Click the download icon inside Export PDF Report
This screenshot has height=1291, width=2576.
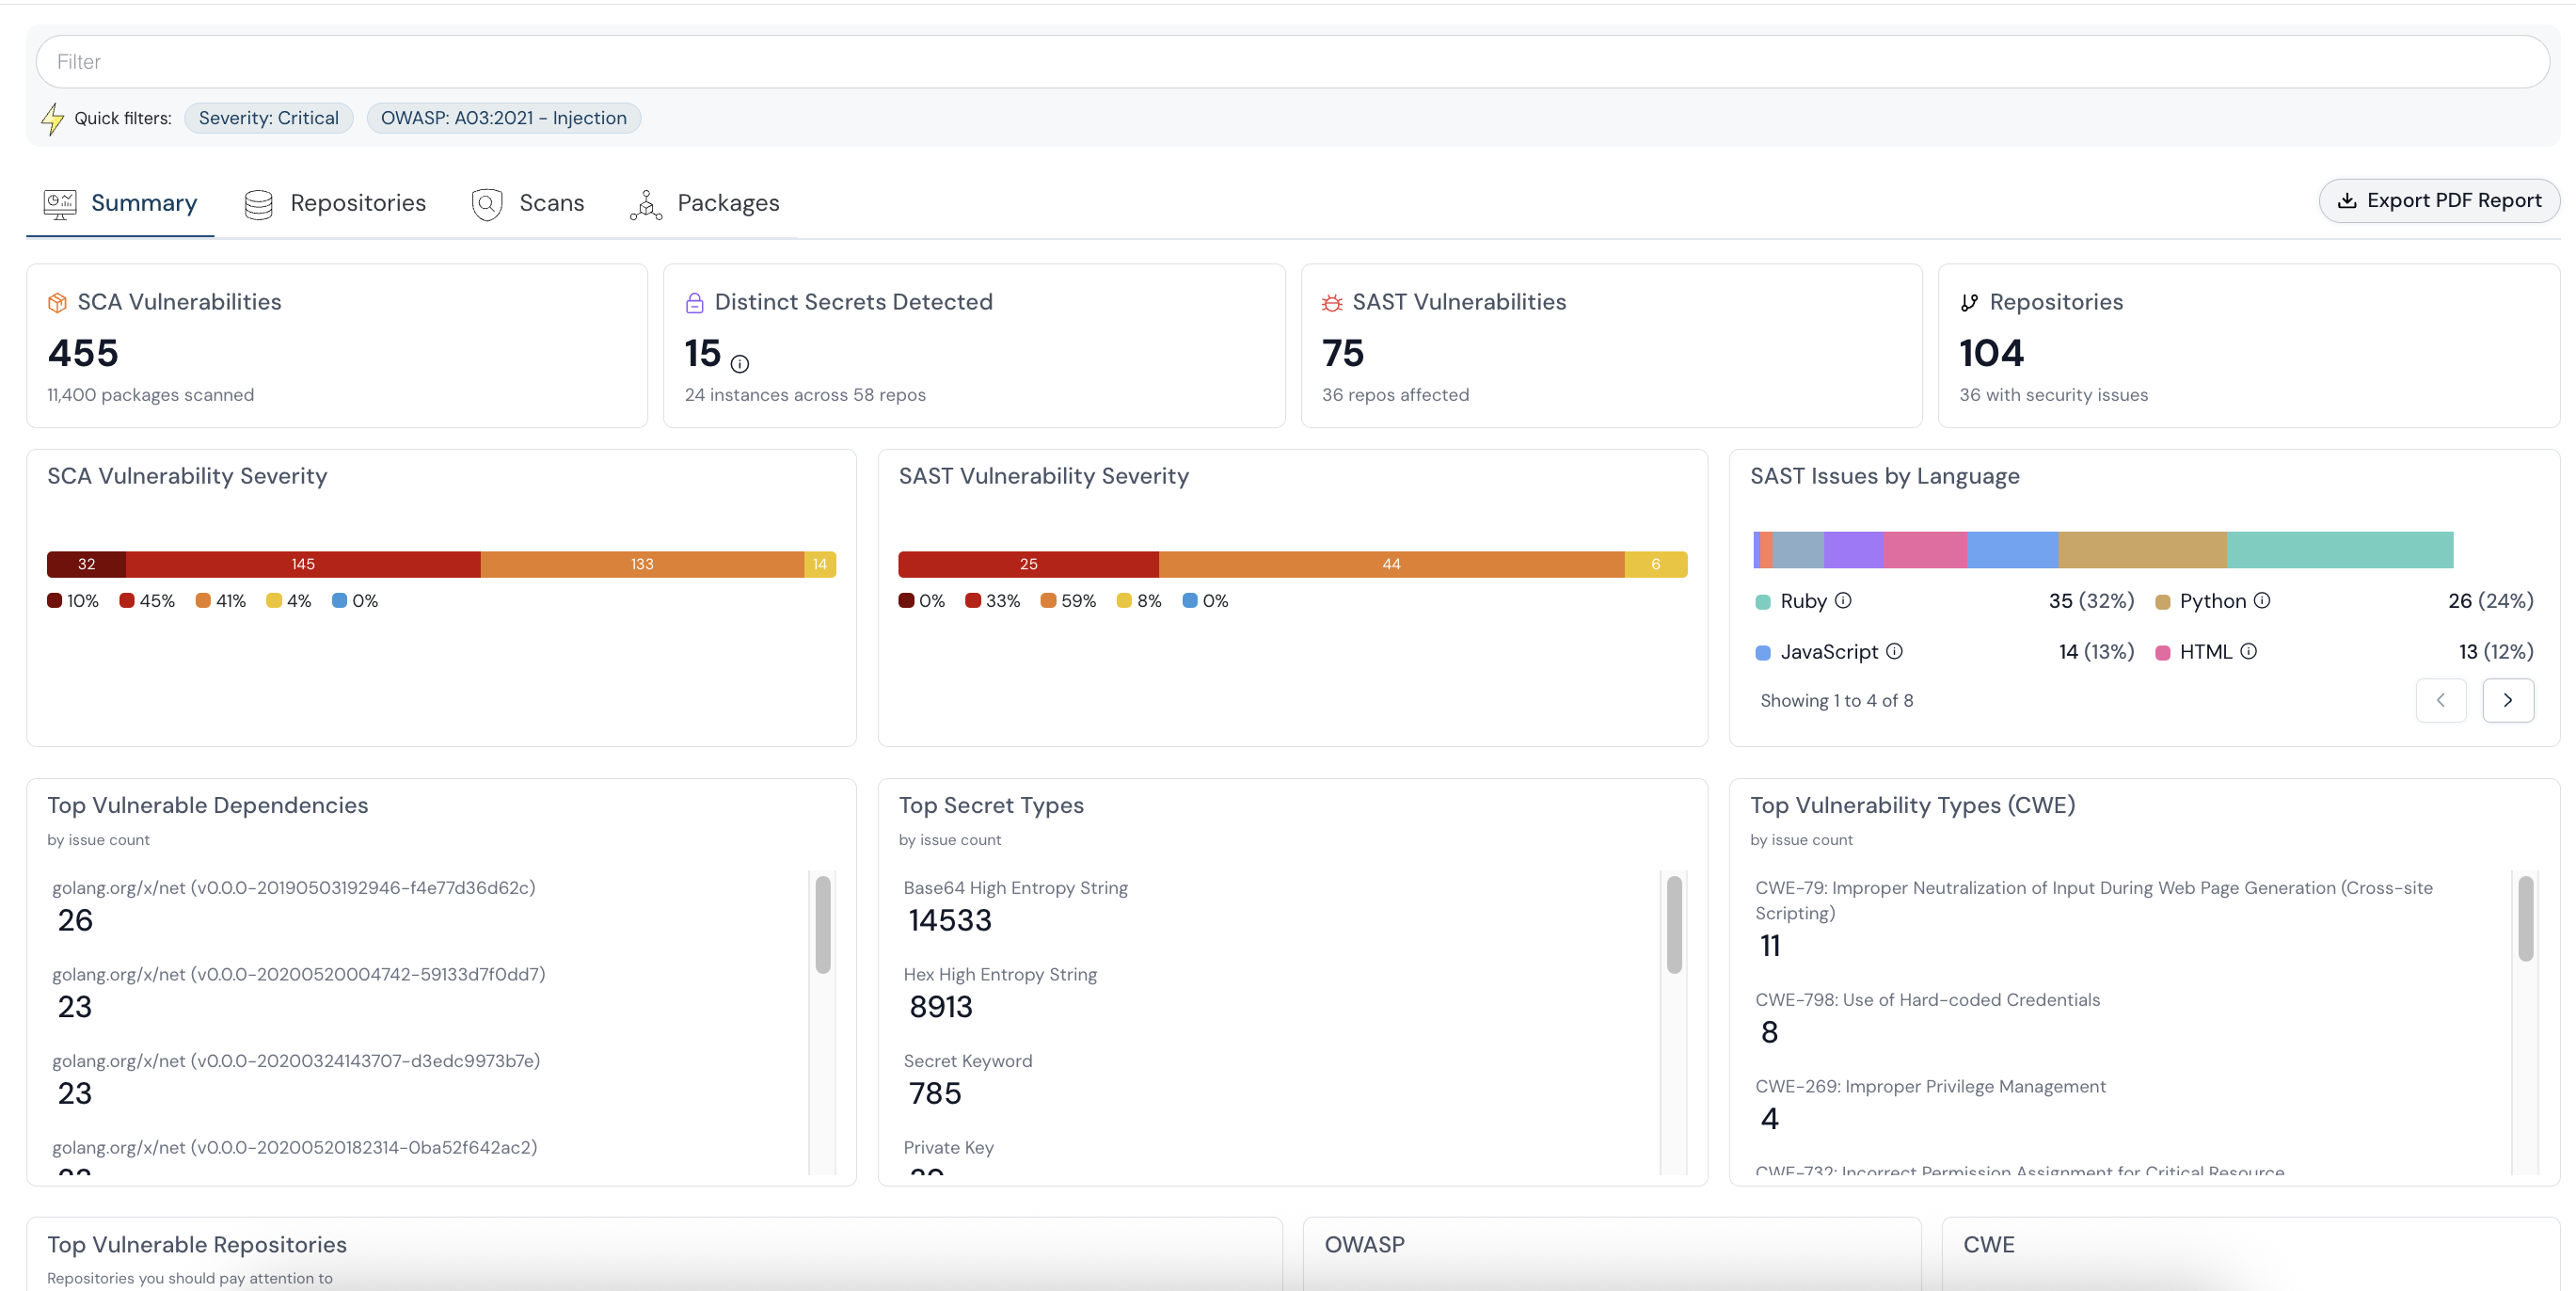(2348, 200)
